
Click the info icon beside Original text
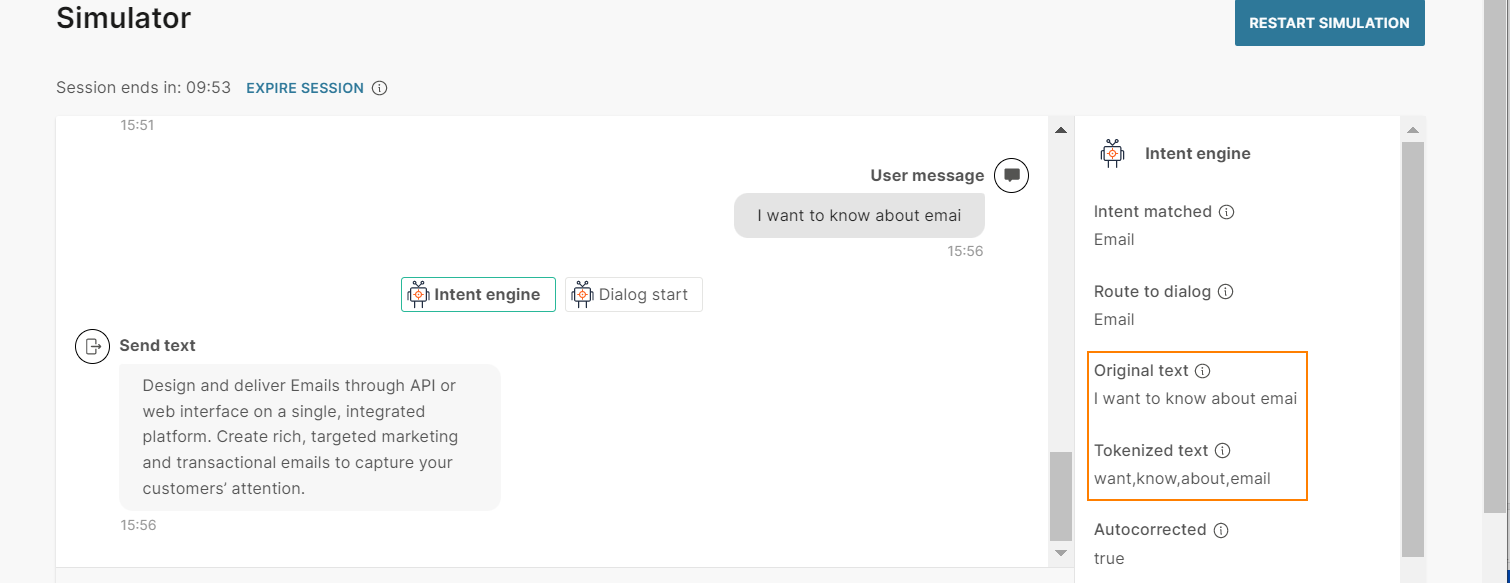click(1203, 371)
